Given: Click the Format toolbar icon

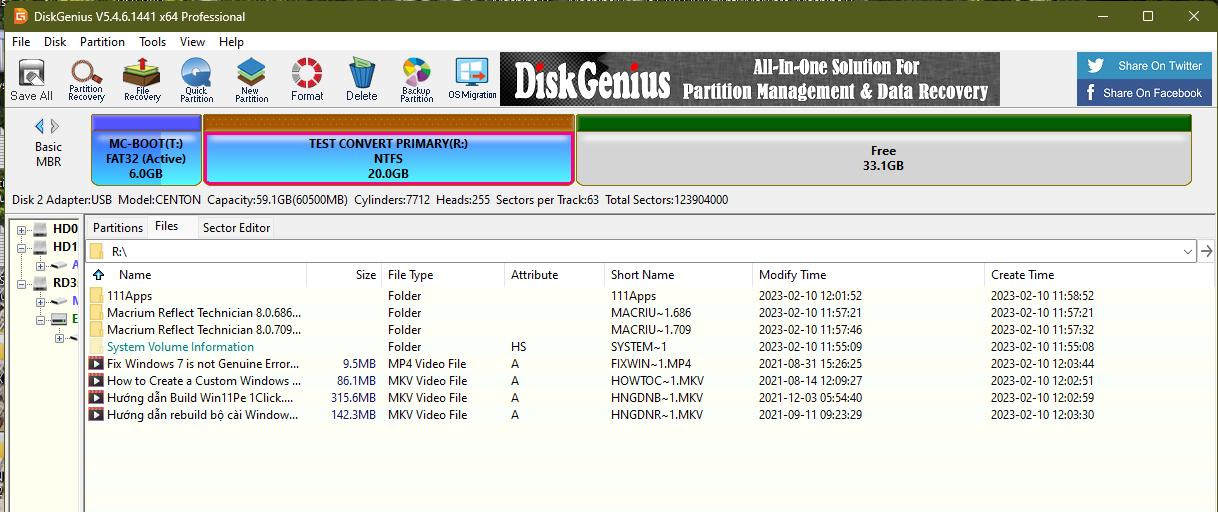Looking at the screenshot, I should tap(307, 80).
